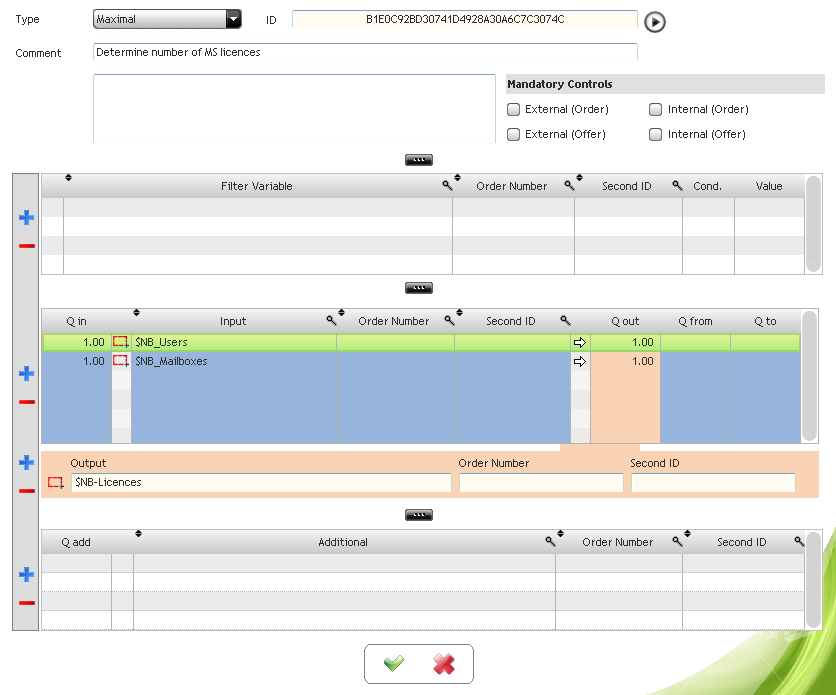
Task: Click the search magnifier in the Filter Variable header
Action: click(447, 185)
